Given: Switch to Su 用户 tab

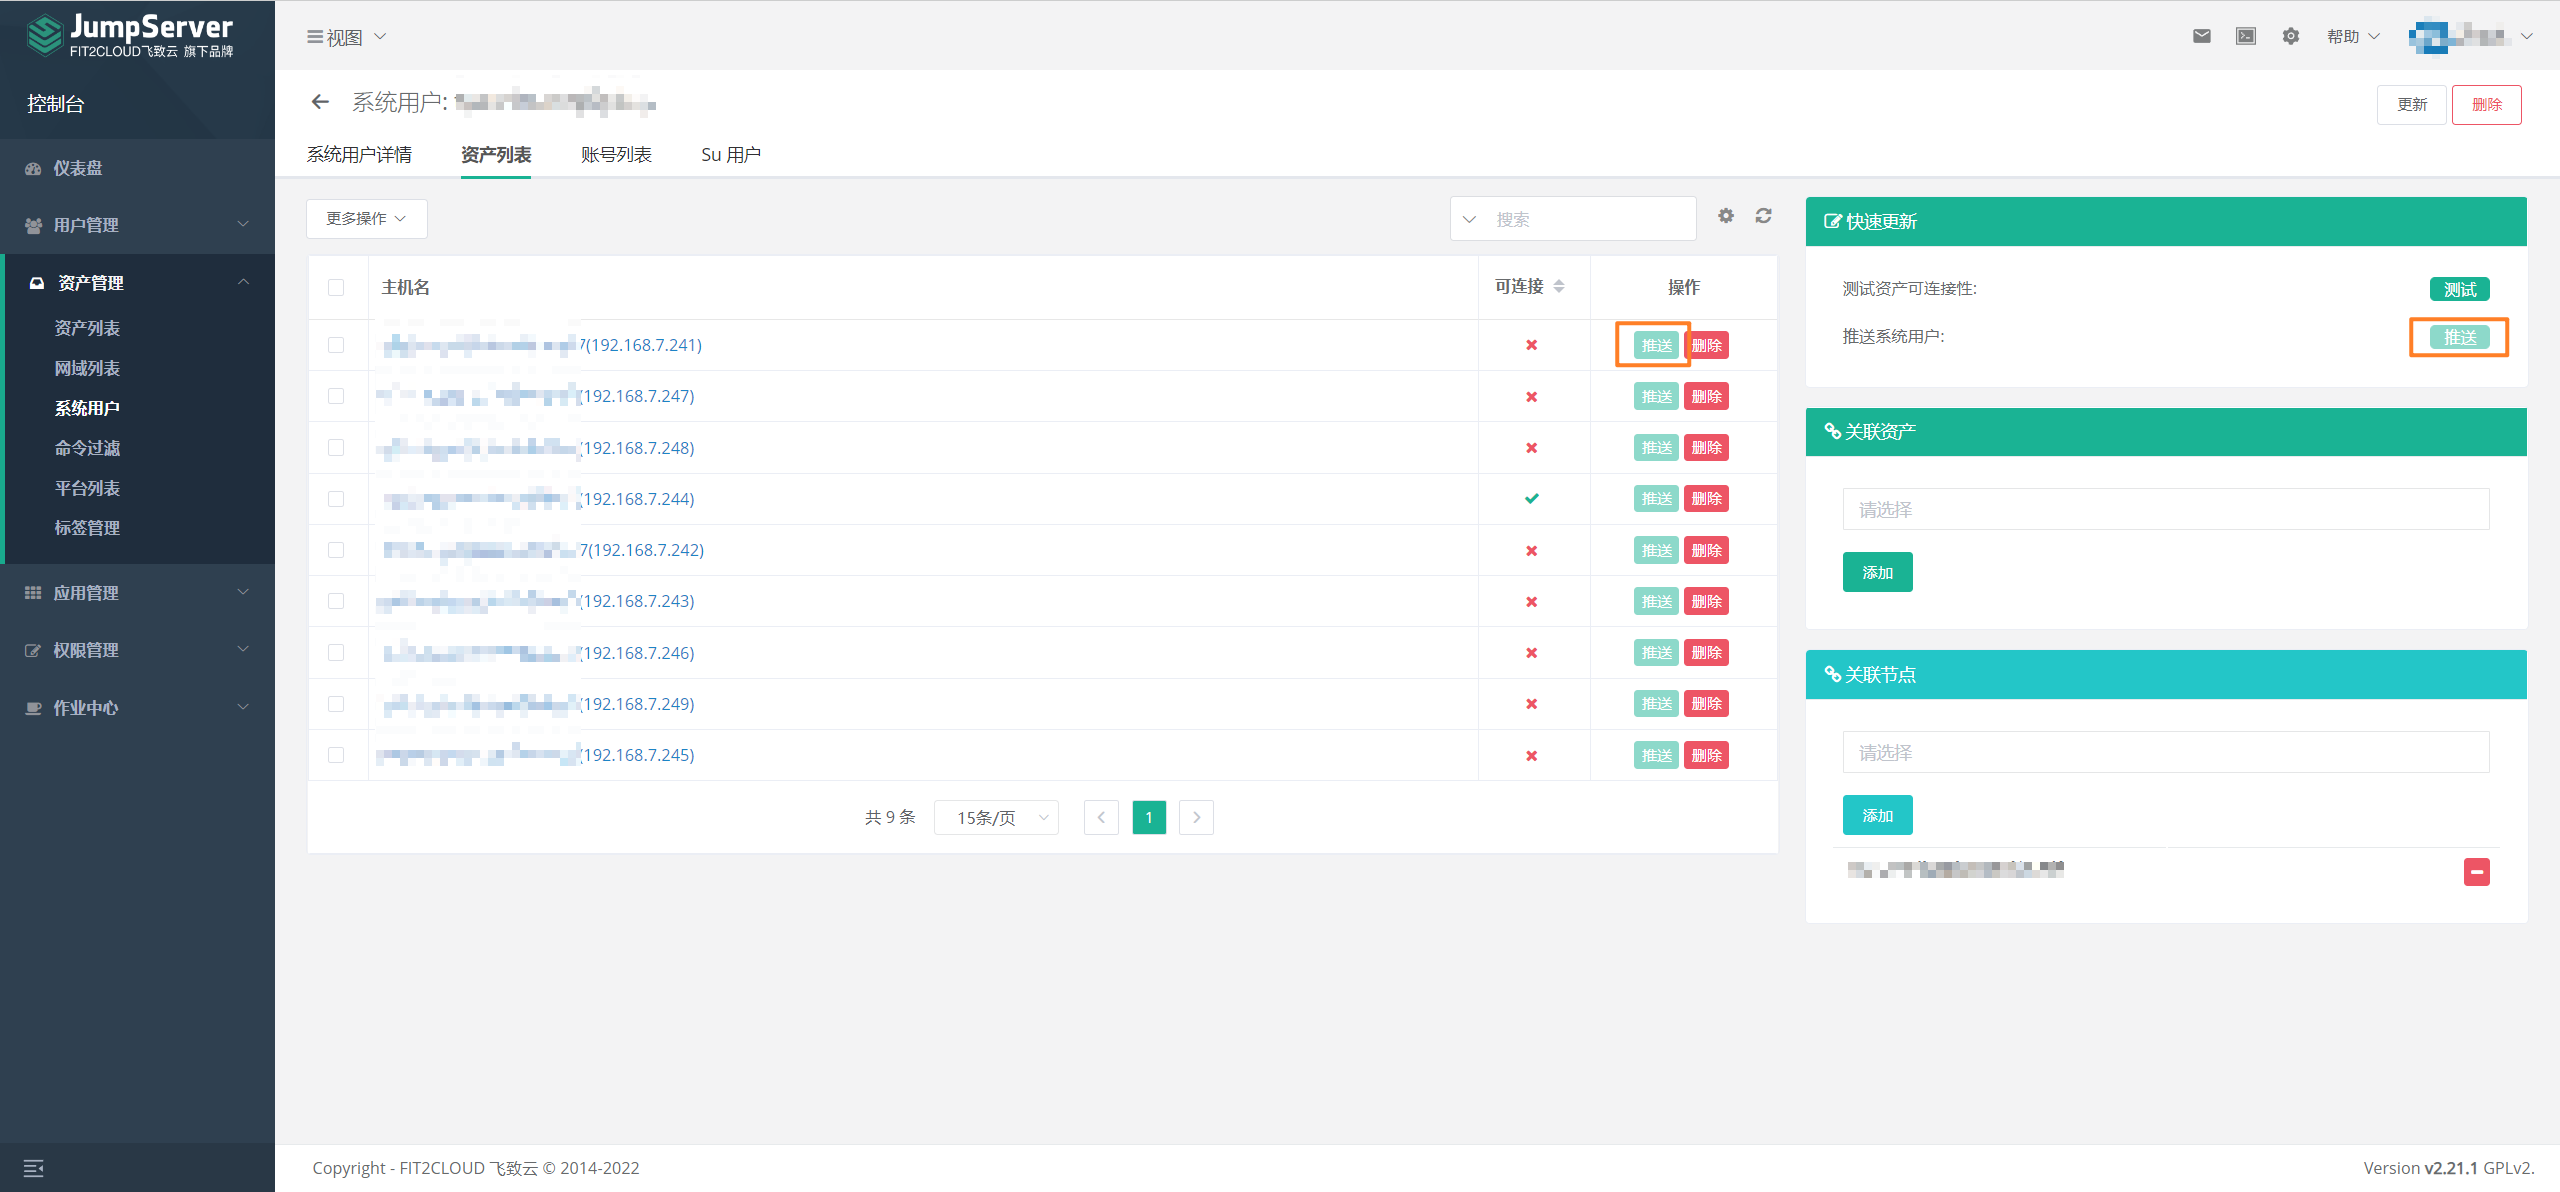Looking at the screenshot, I should [x=731, y=154].
